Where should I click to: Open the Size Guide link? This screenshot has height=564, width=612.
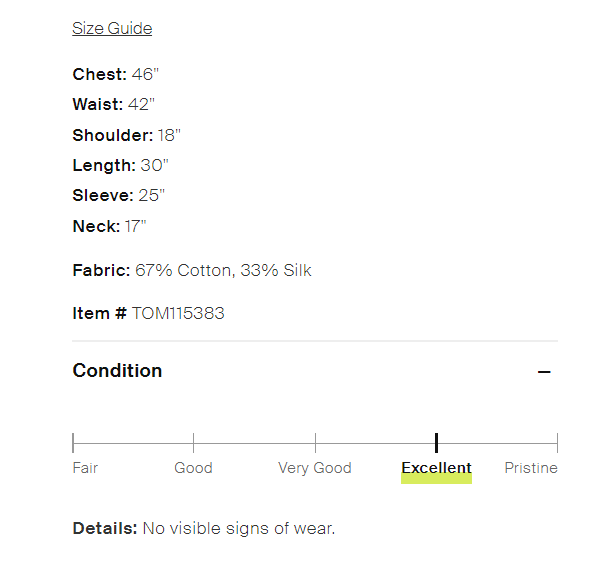coord(112,28)
